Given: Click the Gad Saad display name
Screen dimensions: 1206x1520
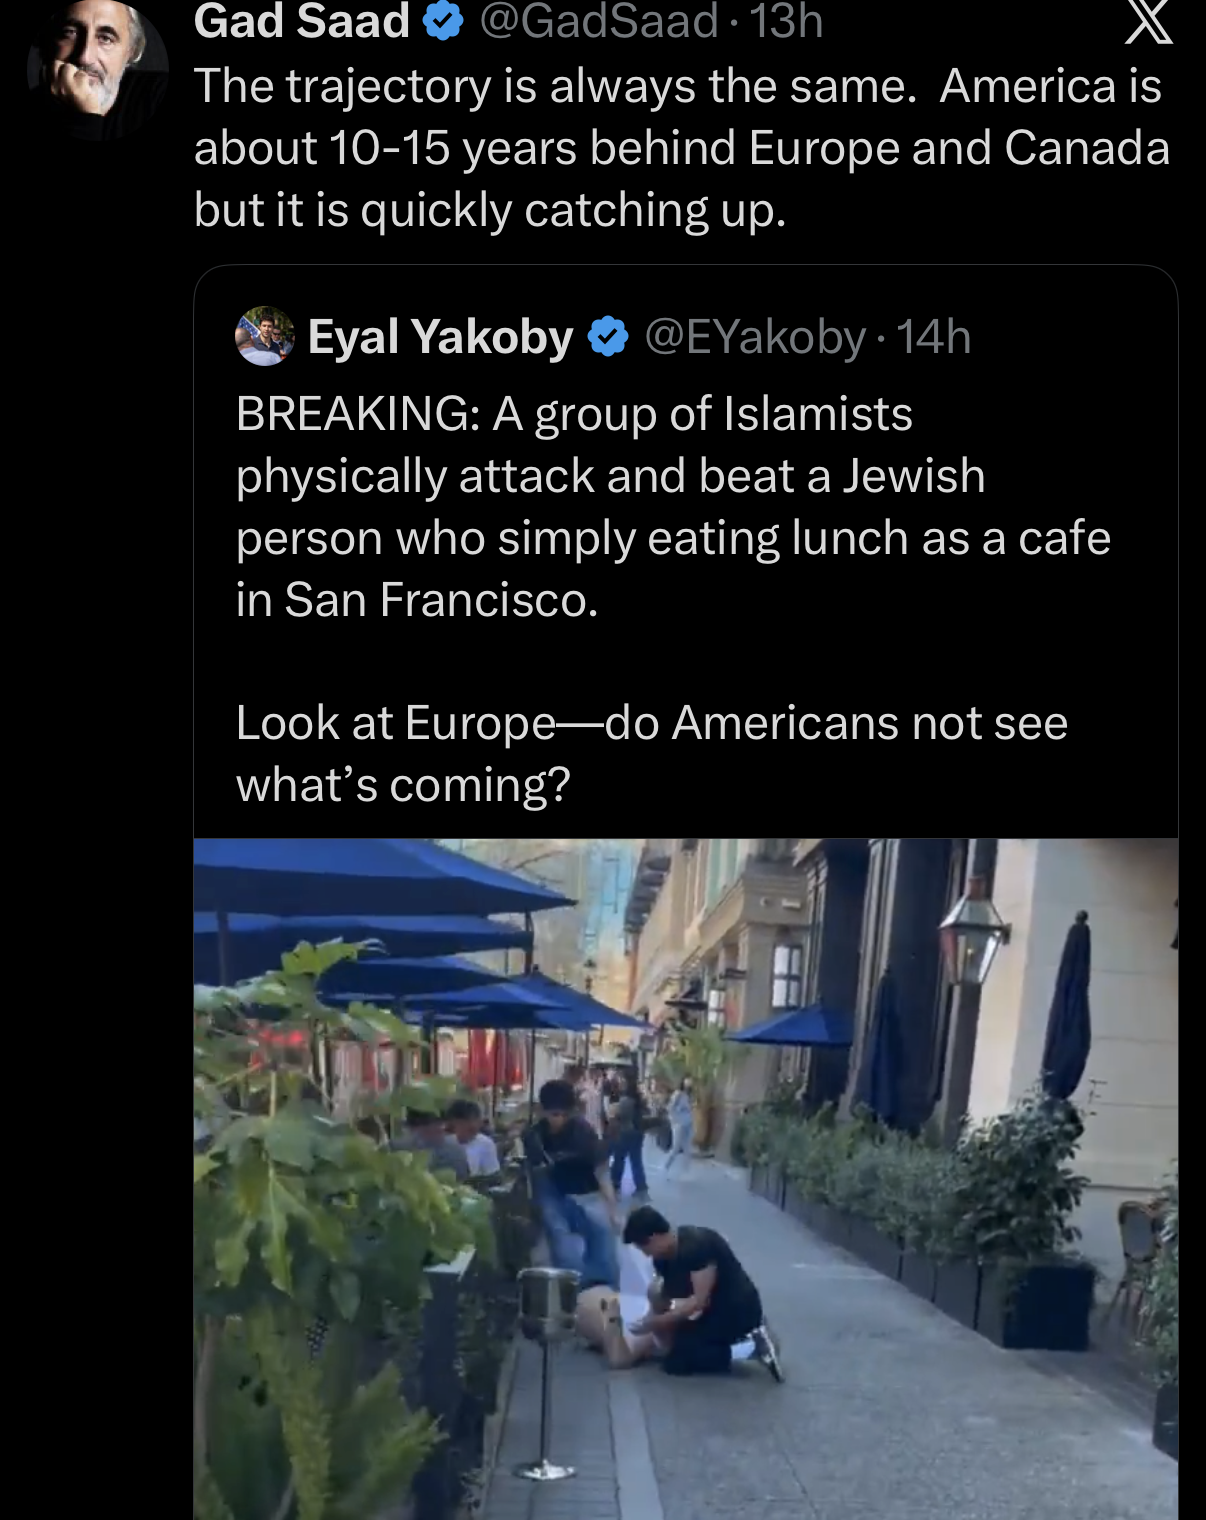Looking at the screenshot, I should coord(301,22).
